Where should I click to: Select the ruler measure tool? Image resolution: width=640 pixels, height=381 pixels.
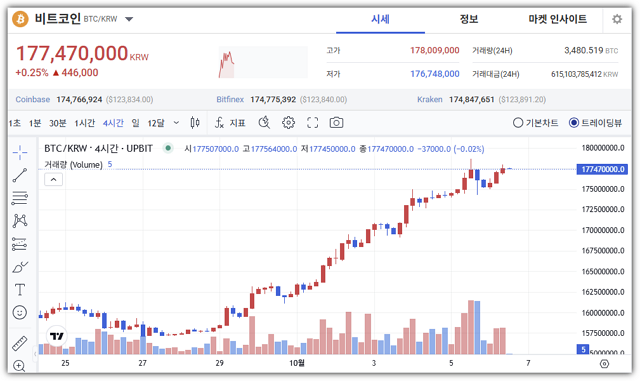20,343
